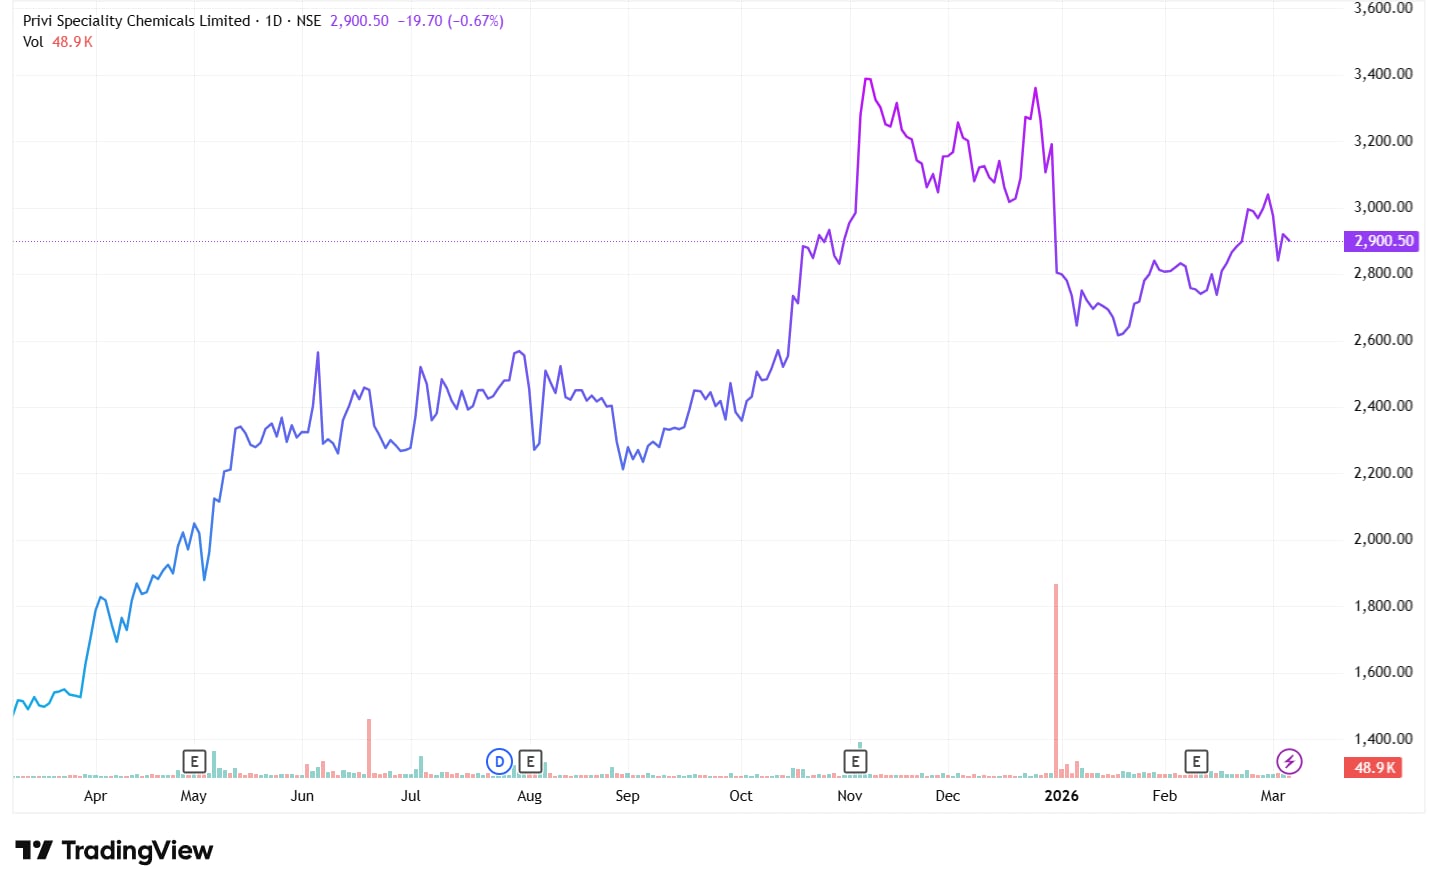Open the dividend D marker before August
Image resolution: width=1438 pixels, height=888 pixels.
[499, 762]
